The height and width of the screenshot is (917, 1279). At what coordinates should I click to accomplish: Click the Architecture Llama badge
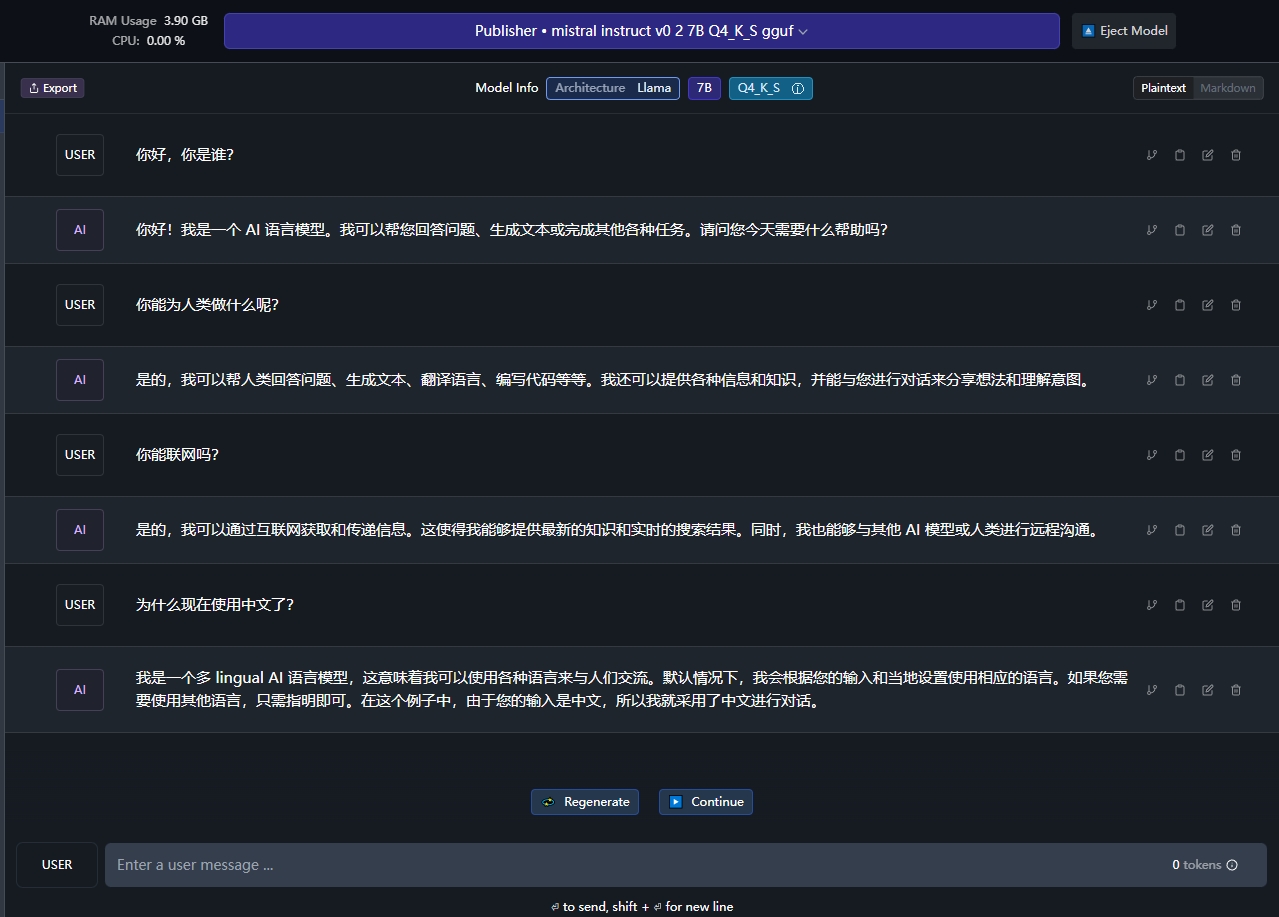[612, 88]
